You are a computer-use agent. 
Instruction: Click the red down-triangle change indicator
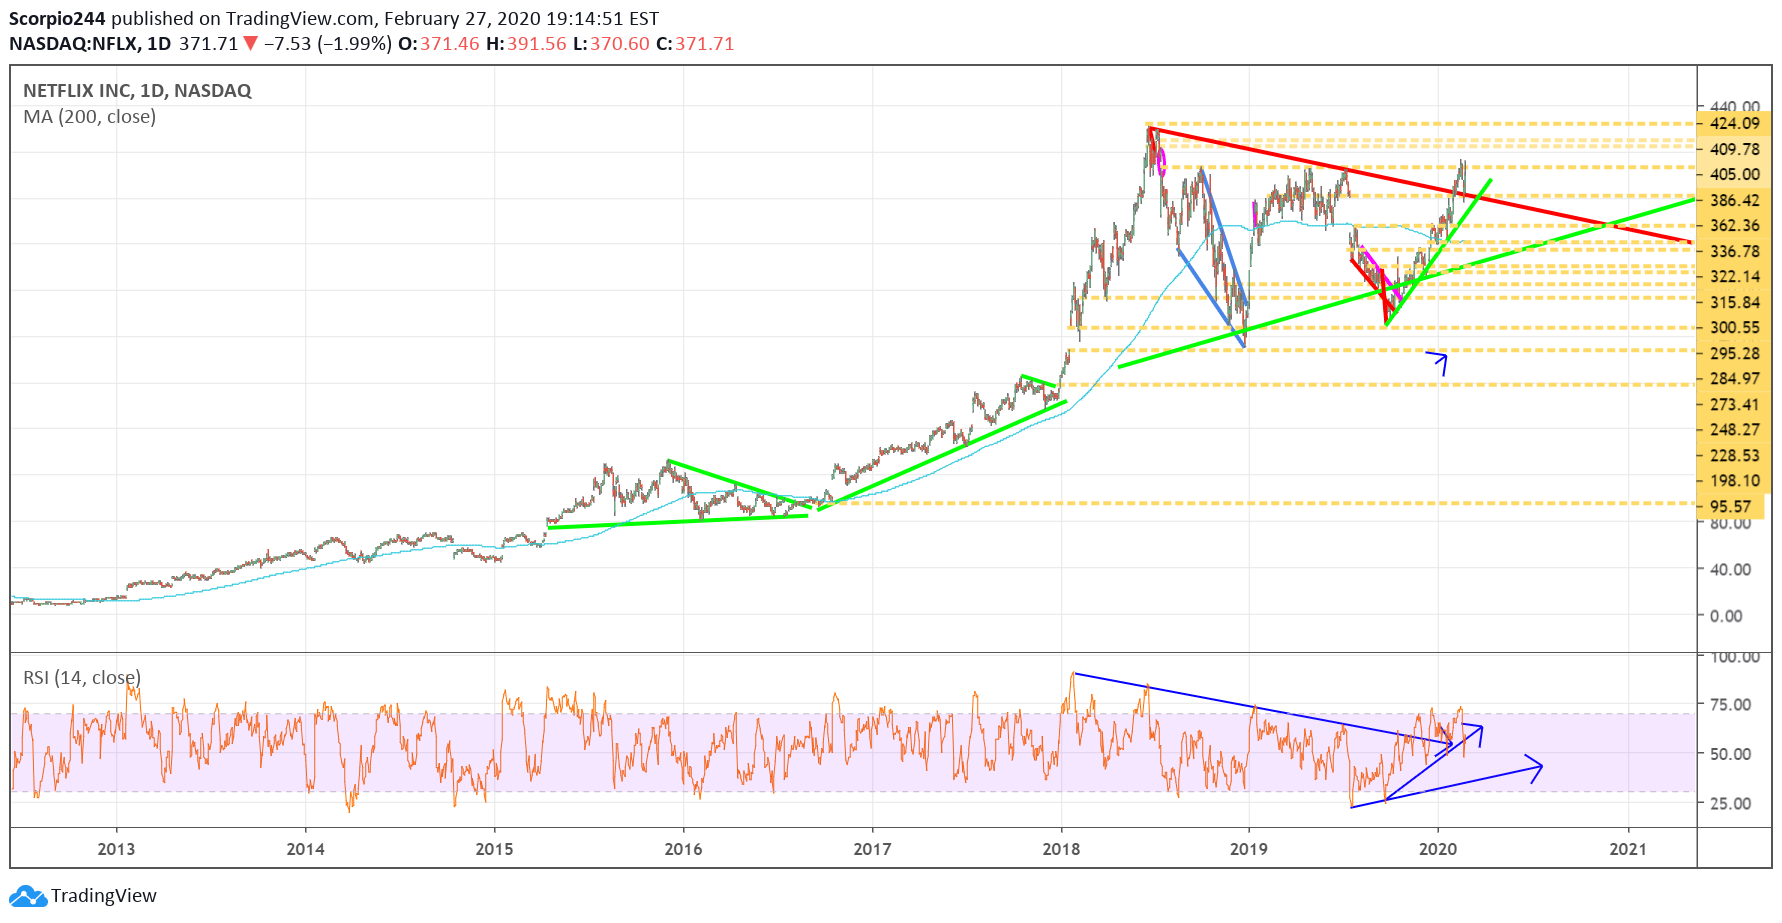251,44
